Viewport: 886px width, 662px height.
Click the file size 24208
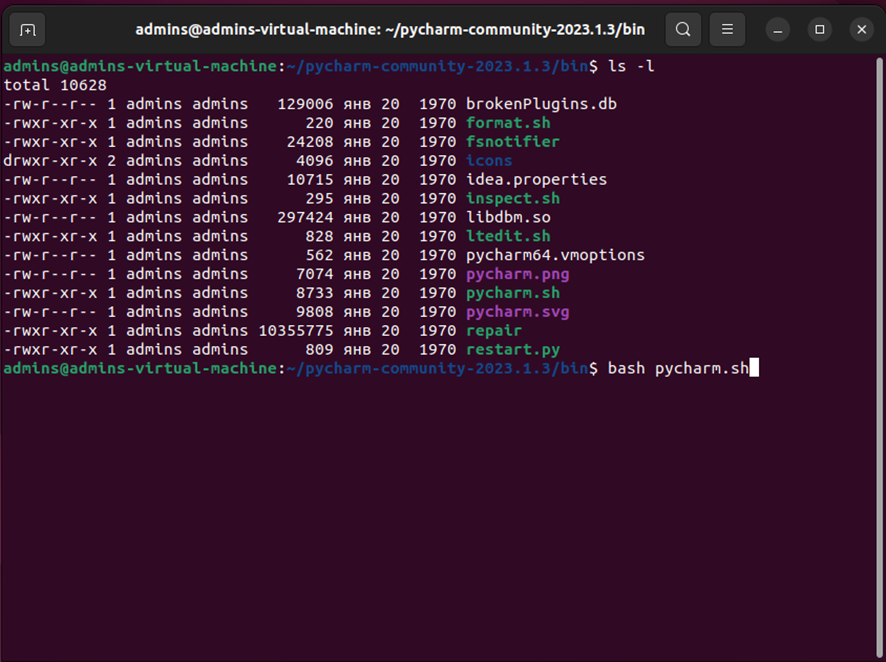(x=310, y=142)
